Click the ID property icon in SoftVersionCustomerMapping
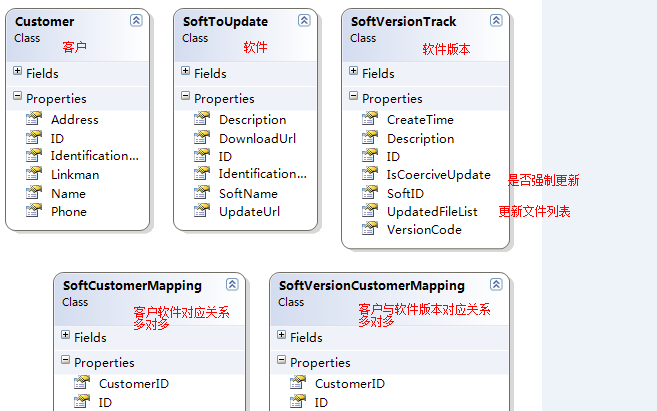Image resolution: width=657 pixels, height=411 pixels. coord(298,401)
